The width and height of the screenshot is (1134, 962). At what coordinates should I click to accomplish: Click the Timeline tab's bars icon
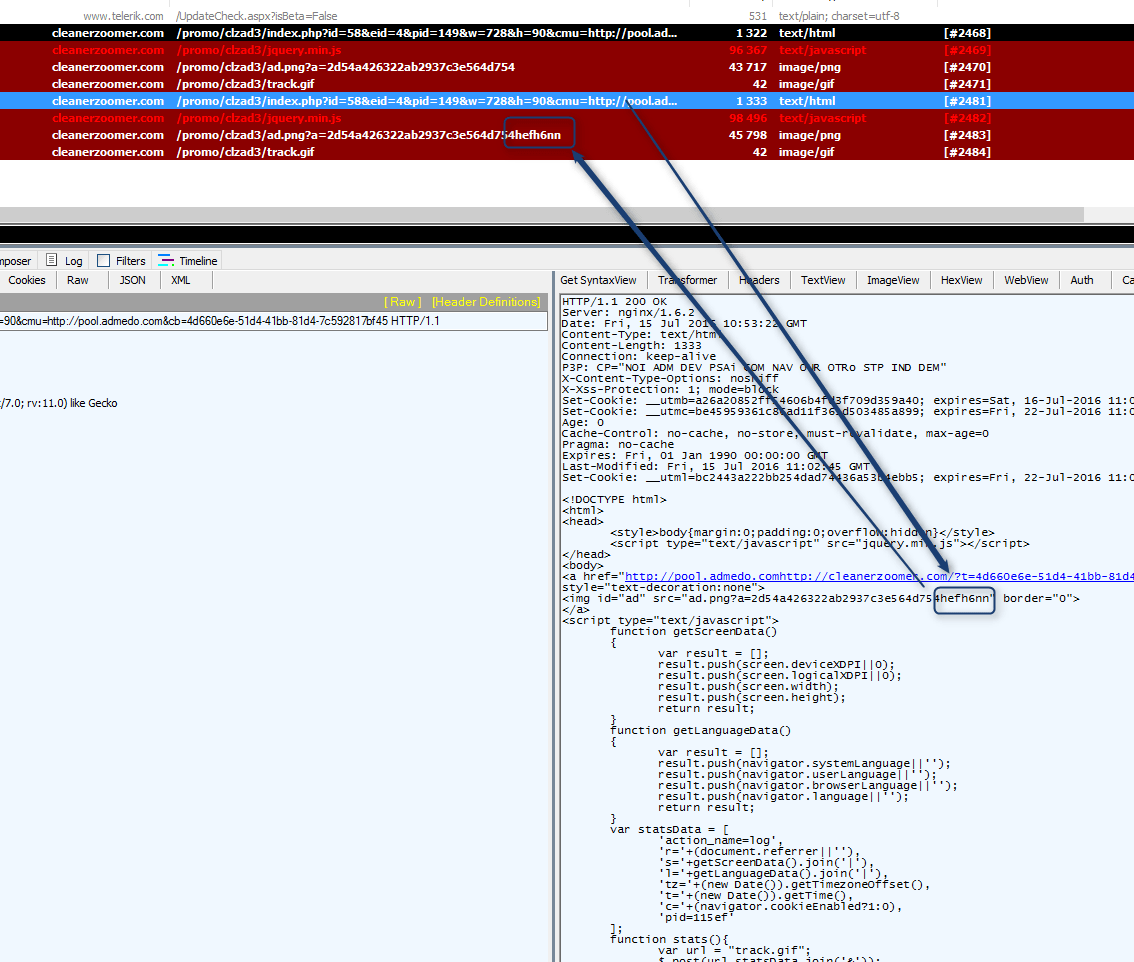click(x=166, y=260)
